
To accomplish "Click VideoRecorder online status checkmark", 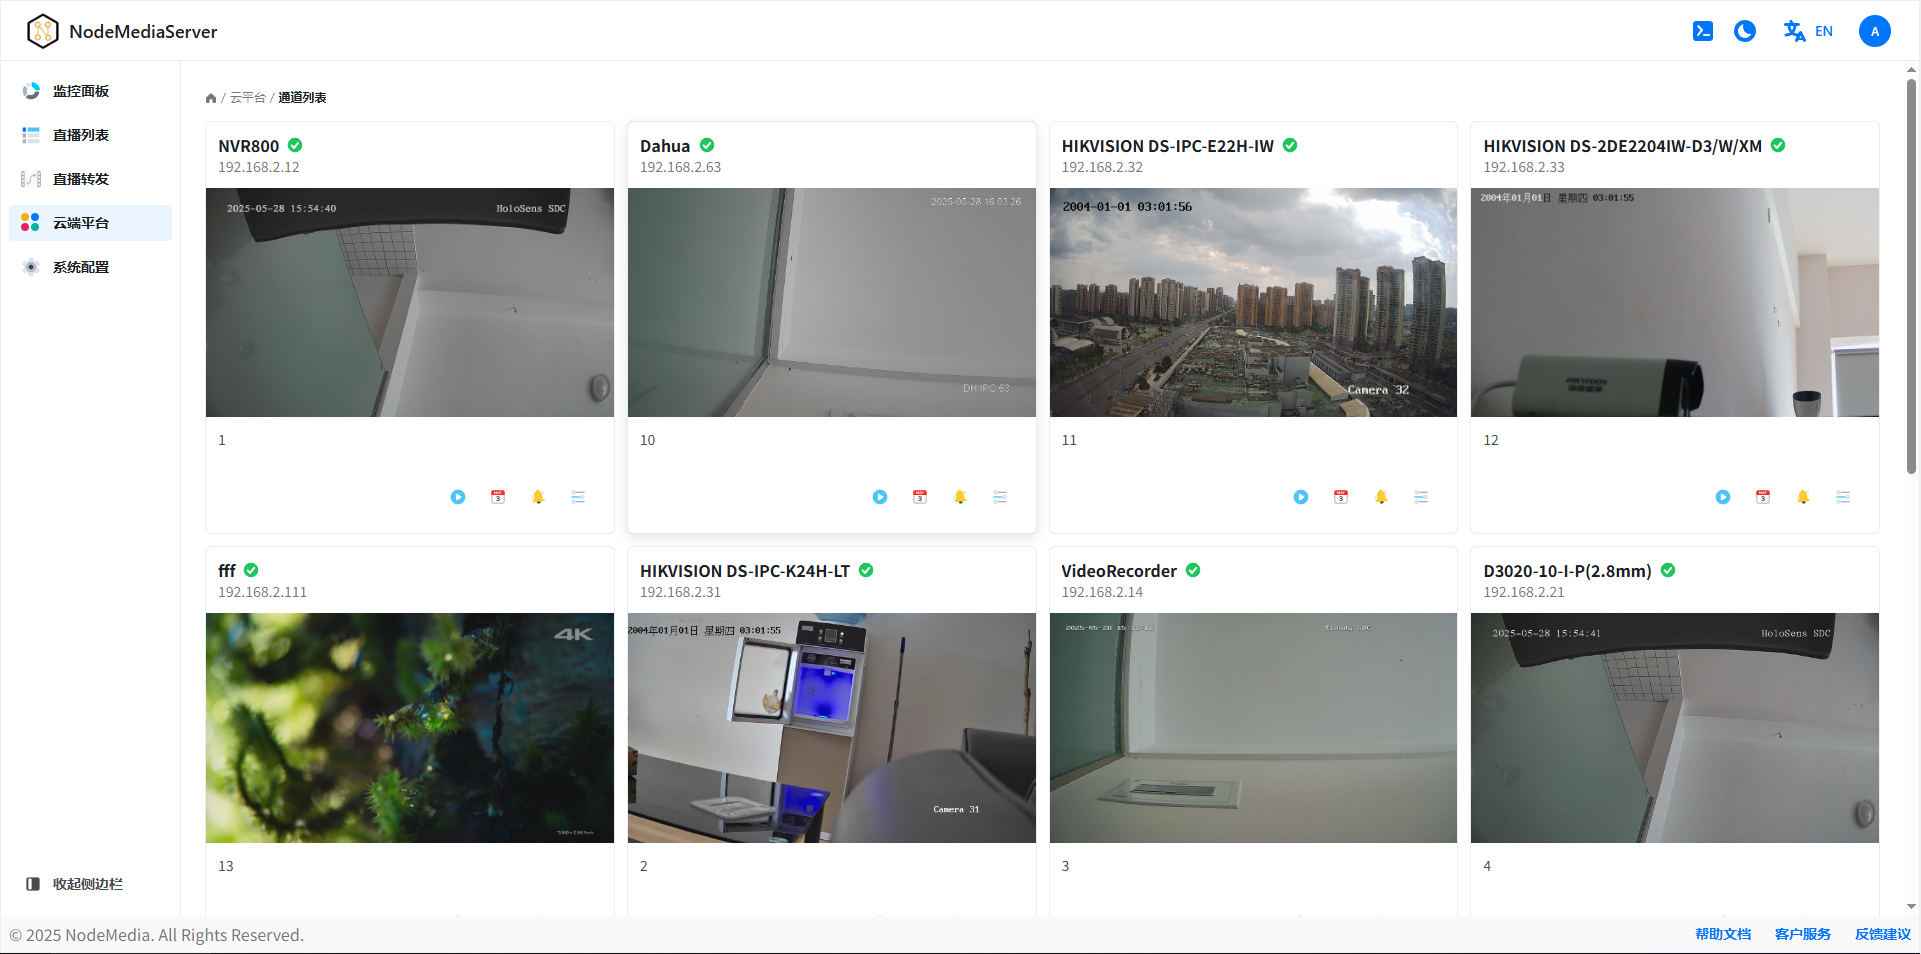I will tap(1193, 570).
